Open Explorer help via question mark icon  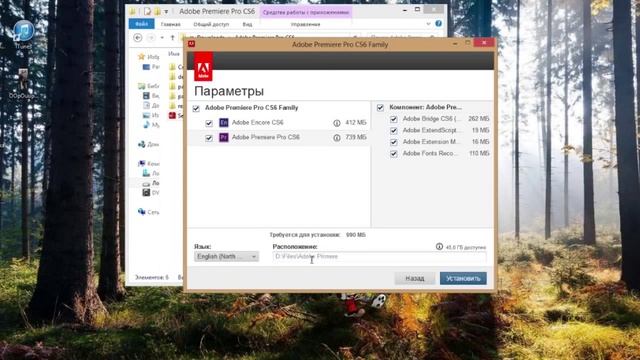click(x=438, y=24)
